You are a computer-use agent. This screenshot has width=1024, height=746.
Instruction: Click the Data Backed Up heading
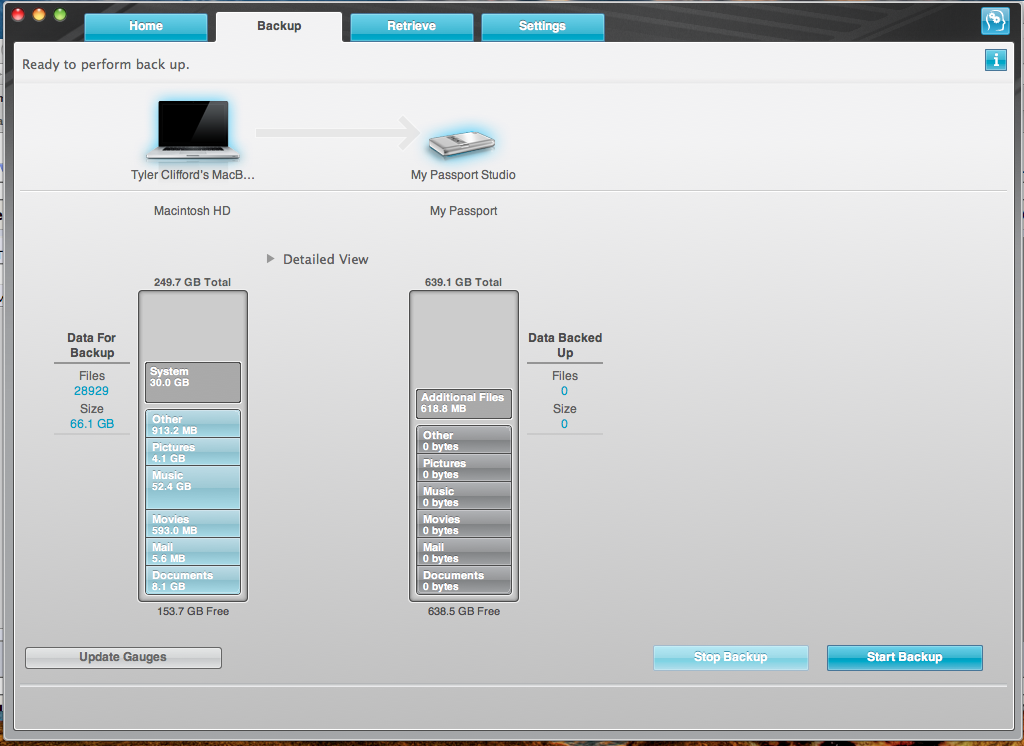coord(565,345)
